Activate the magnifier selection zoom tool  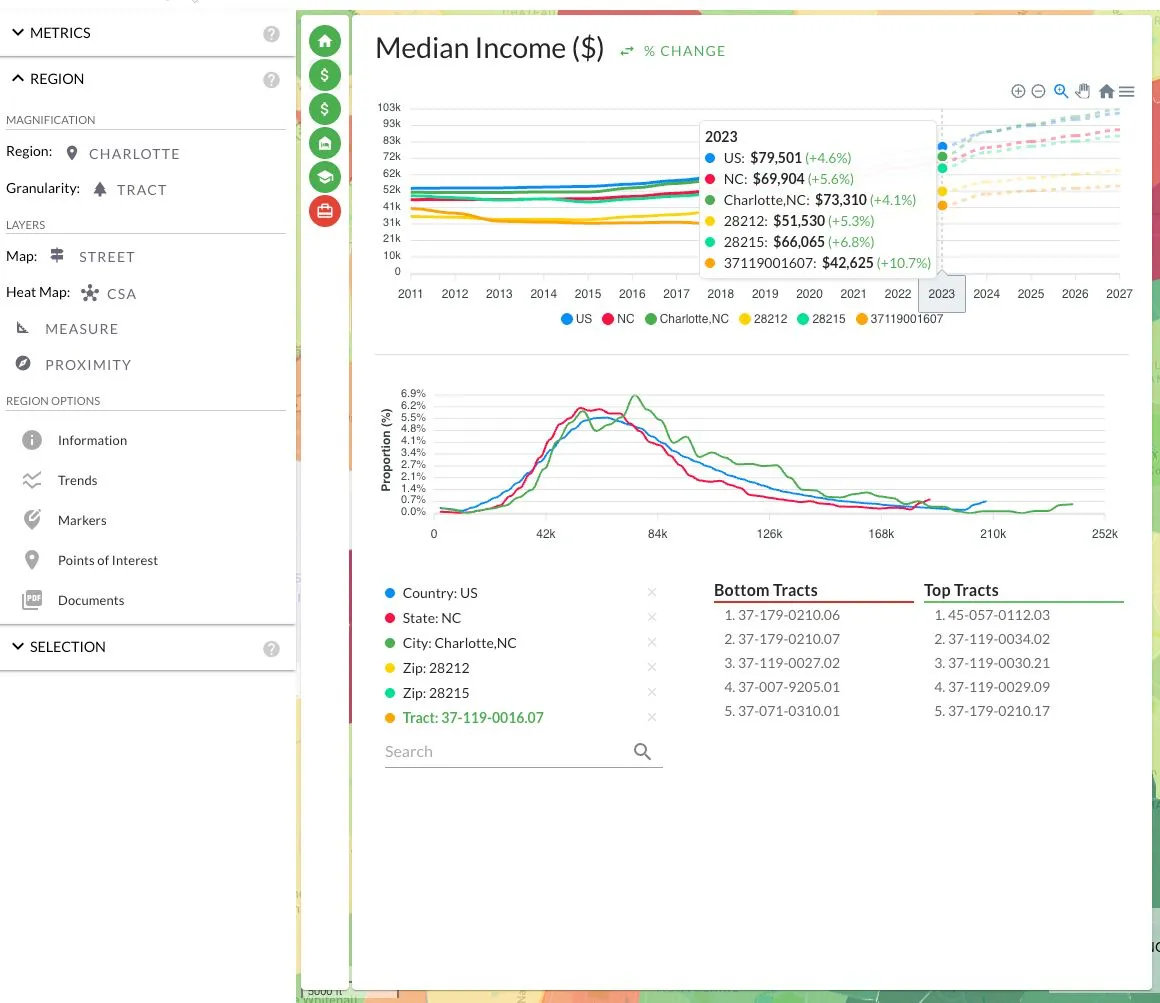click(x=1061, y=91)
